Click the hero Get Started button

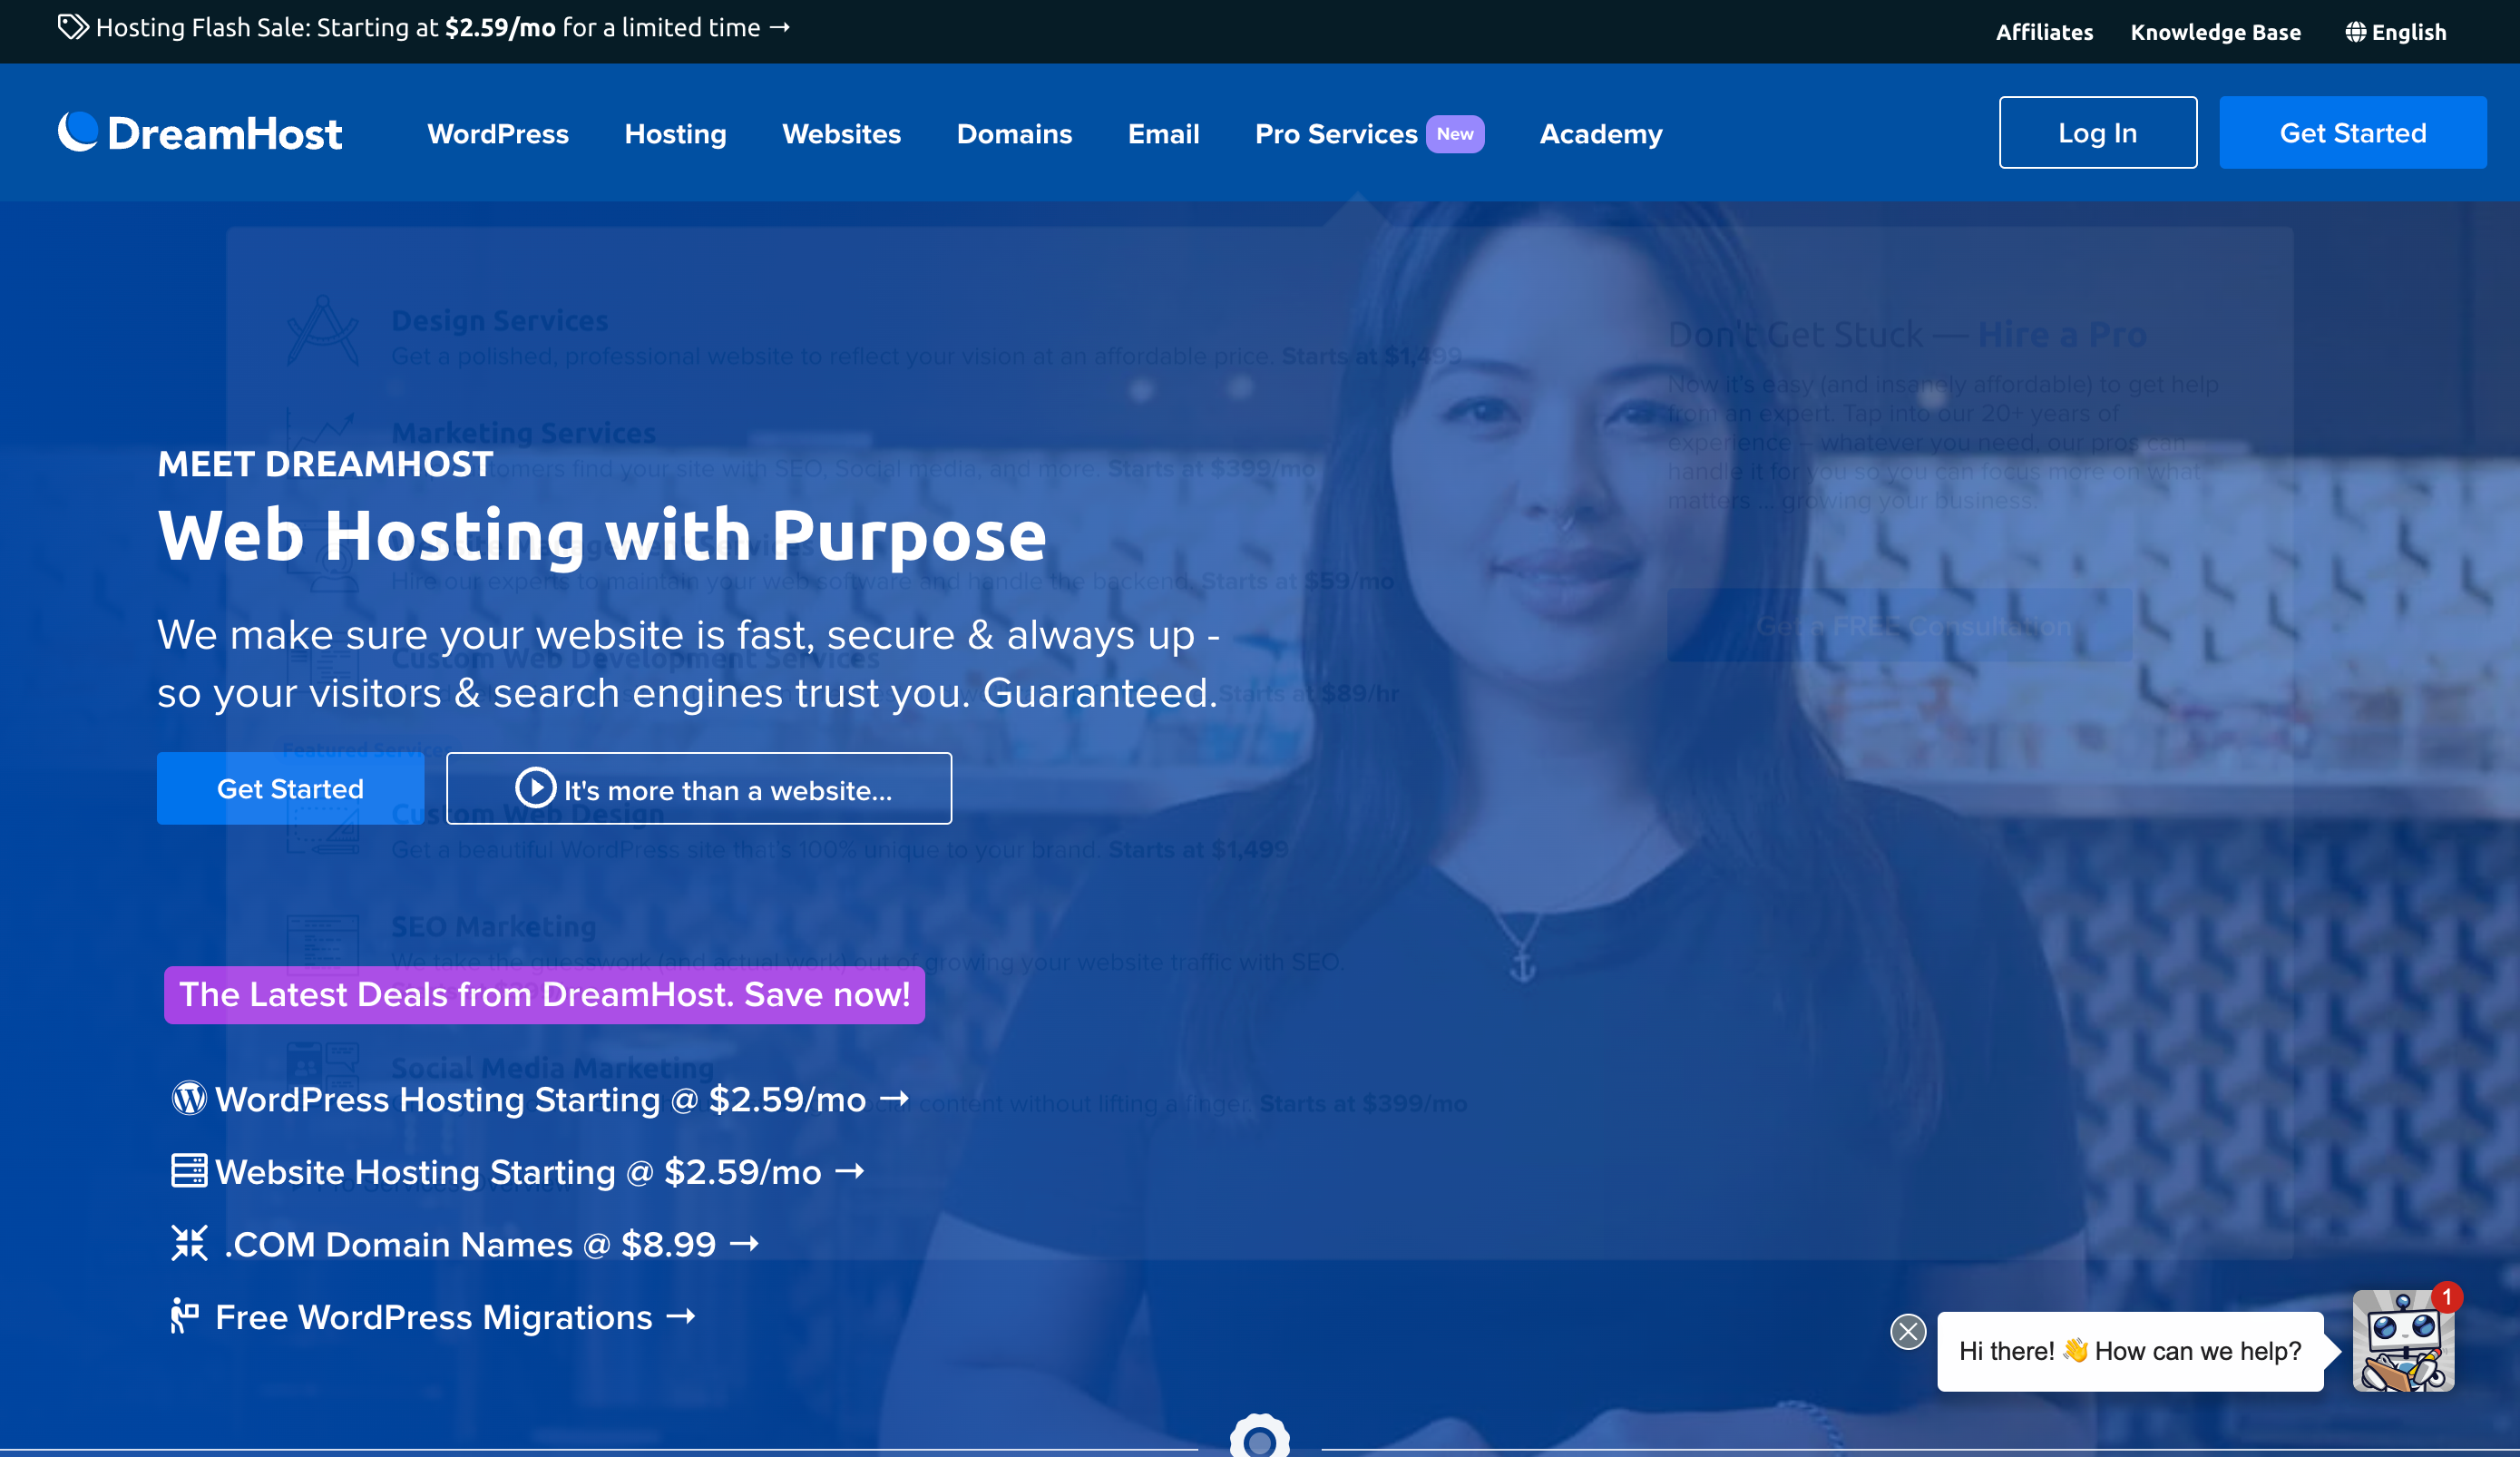click(290, 788)
